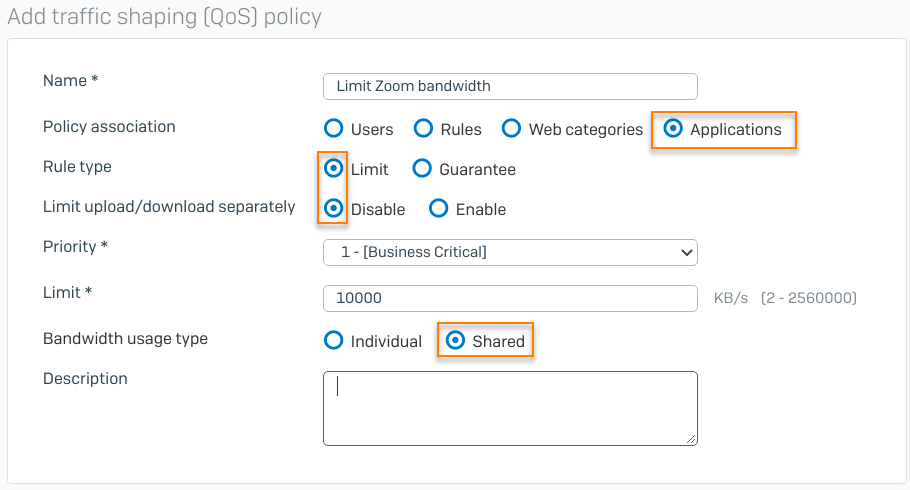
Task: Pick Applications policy association
Action: tap(674, 129)
